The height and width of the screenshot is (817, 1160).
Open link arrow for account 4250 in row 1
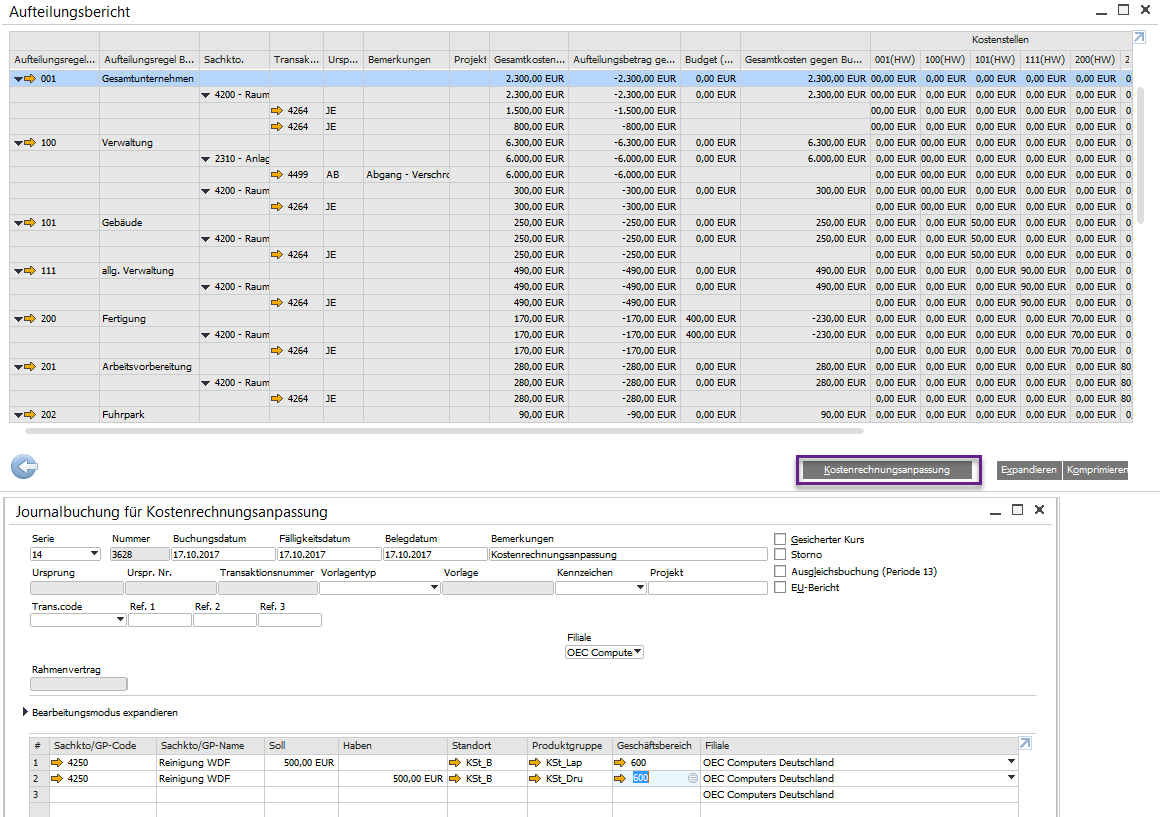click(x=57, y=762)
